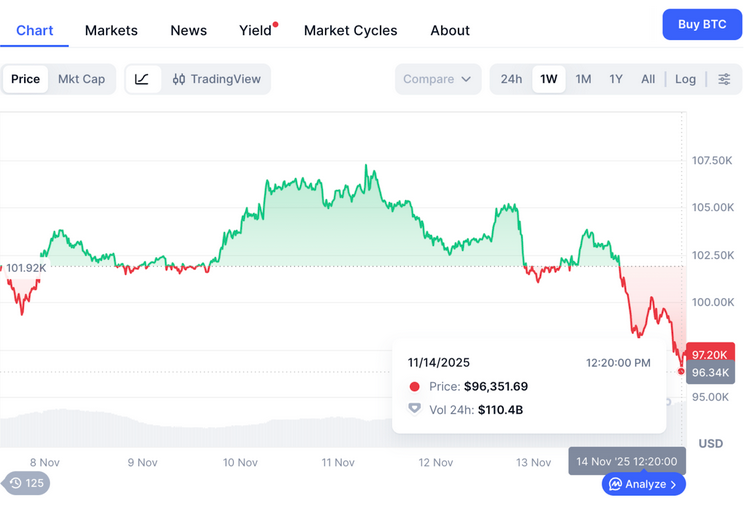The height and width of the screenshot is (514, 745).
Task: Select the 24h time range
Action: 511,79
